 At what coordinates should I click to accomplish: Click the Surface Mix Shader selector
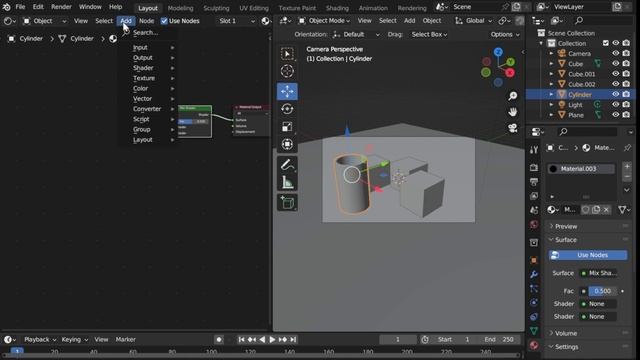point(599,273)
